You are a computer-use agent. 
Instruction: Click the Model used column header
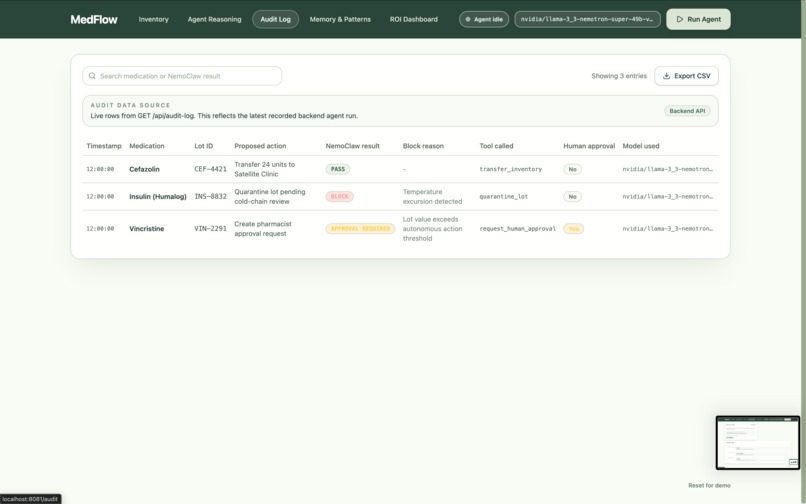click(640, 146)
